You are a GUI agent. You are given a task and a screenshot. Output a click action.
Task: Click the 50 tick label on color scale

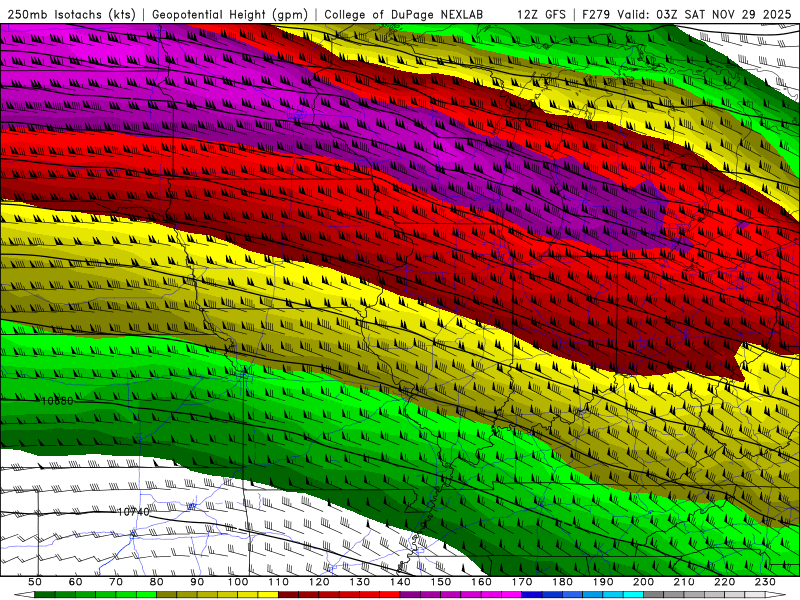click(x=35, y=582)
